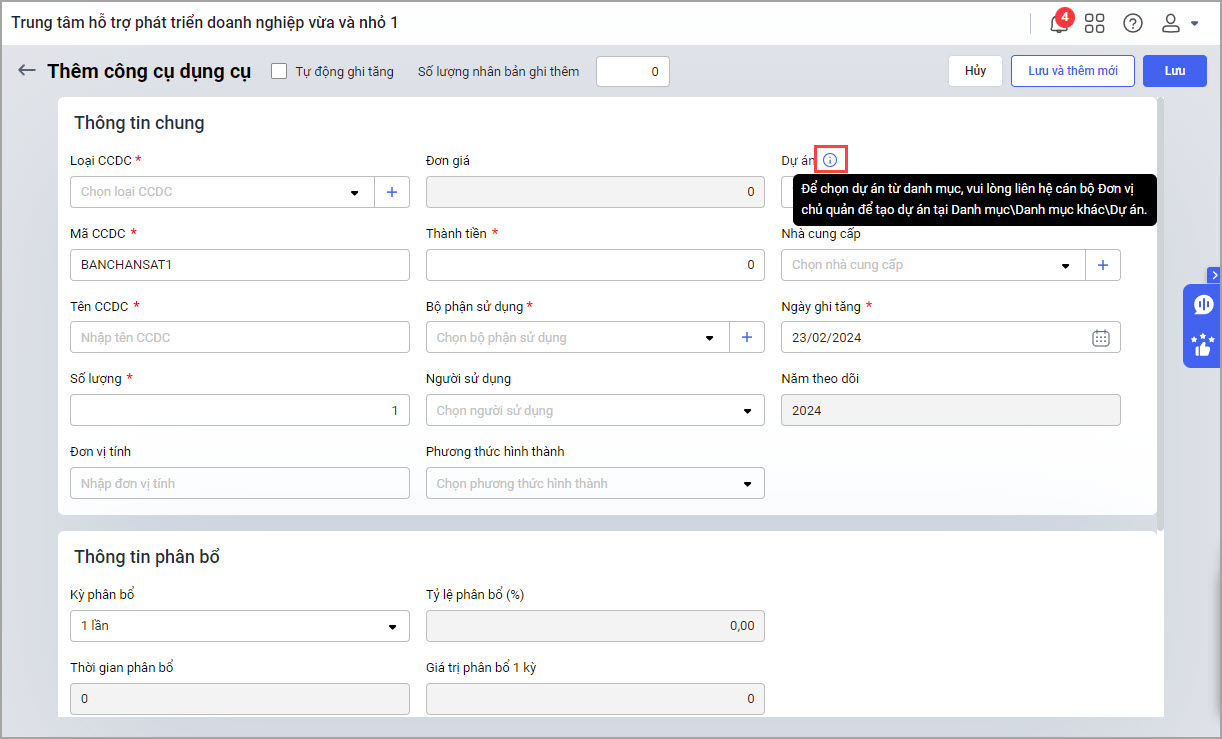This screenshot has height=739, width=1222.
Task: Expand the Nhà cung cấp dropdown
Action: [x=1065, y=266]
